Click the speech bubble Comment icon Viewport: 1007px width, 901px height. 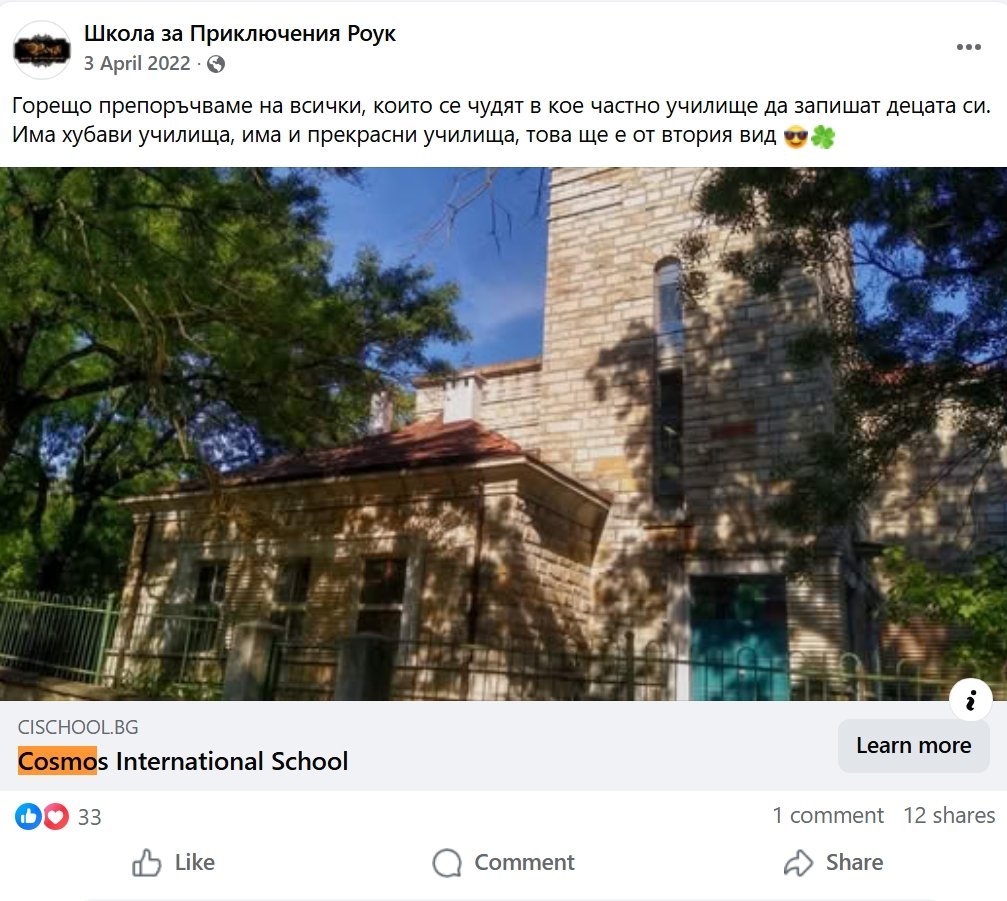pyautogui.click(x=447, y=862)
